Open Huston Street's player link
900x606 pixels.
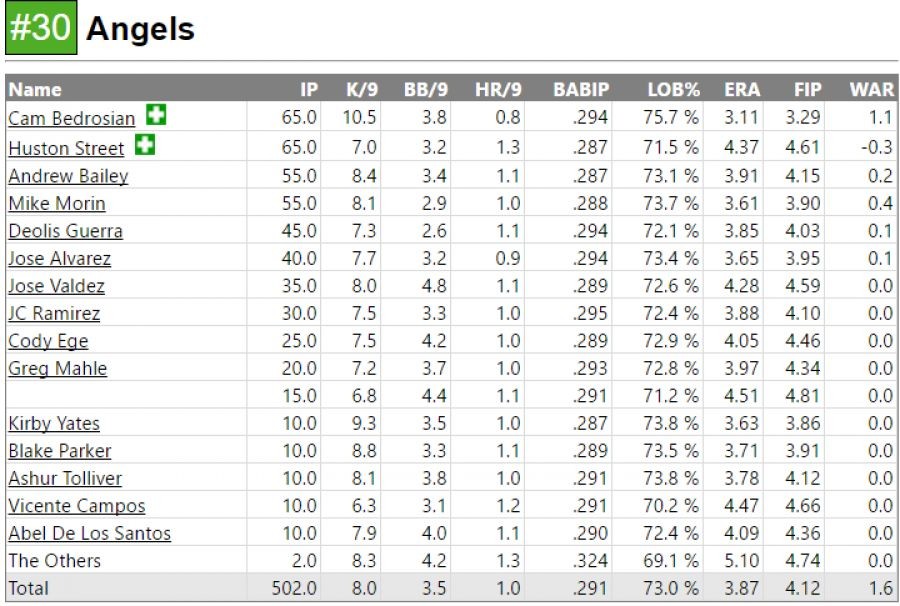pos(66,148)
